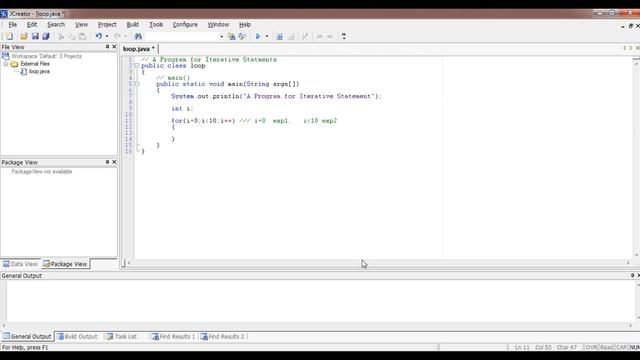
Task: Pin the File View panel
Action: click(x=107, y=47)
